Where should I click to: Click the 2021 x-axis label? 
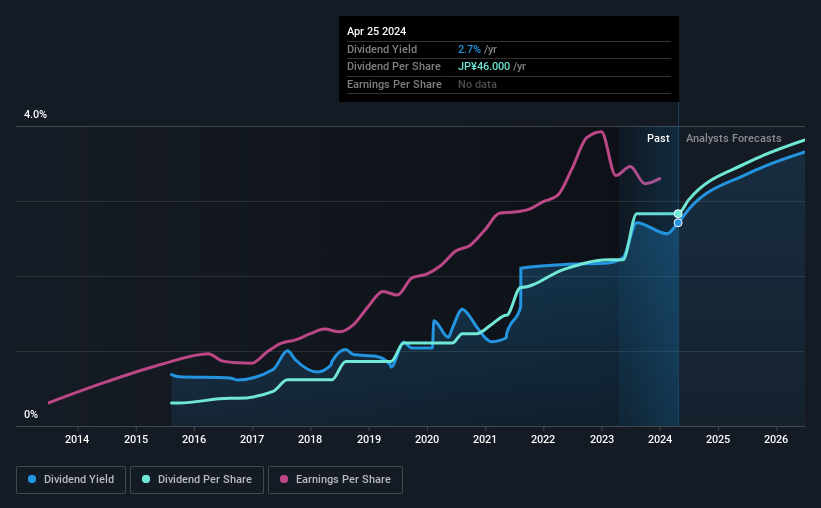tap(485, 439)
